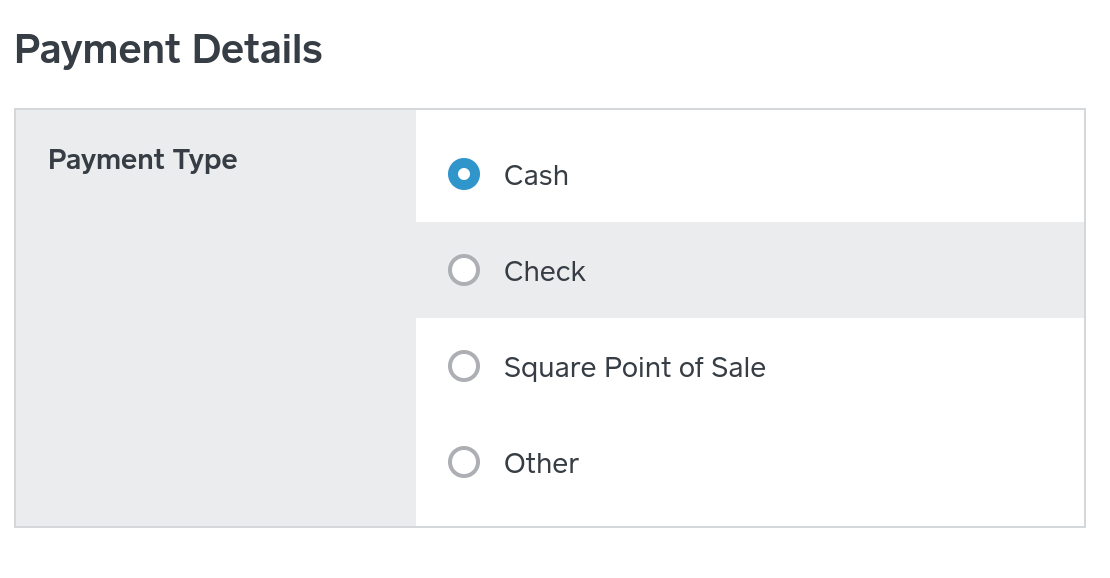
Task: Click the empty circle beside Check
Action: point(464,270)
